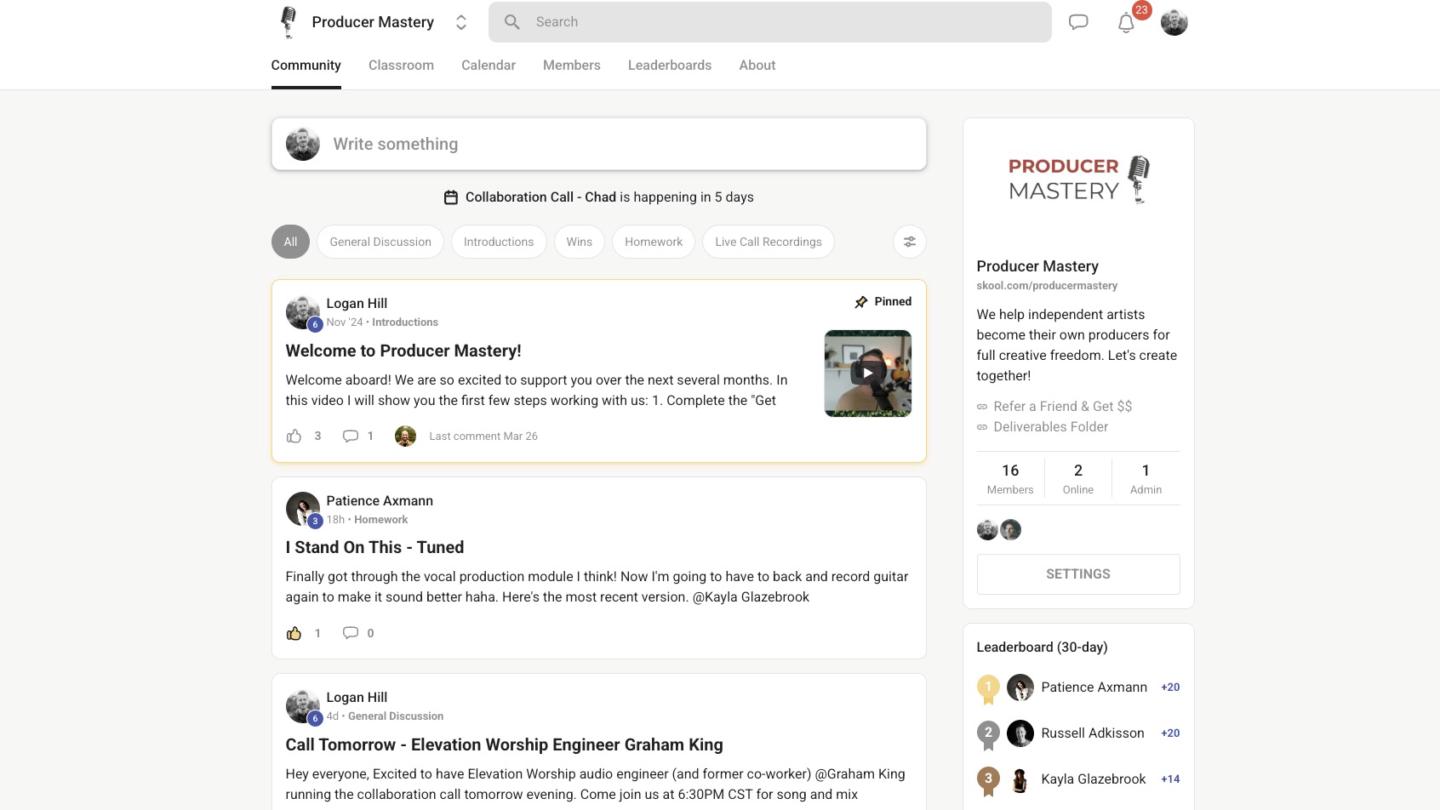Open Patience Axmann's avatar on her post
Viewport: 1440px width, 810px height.
303,509
